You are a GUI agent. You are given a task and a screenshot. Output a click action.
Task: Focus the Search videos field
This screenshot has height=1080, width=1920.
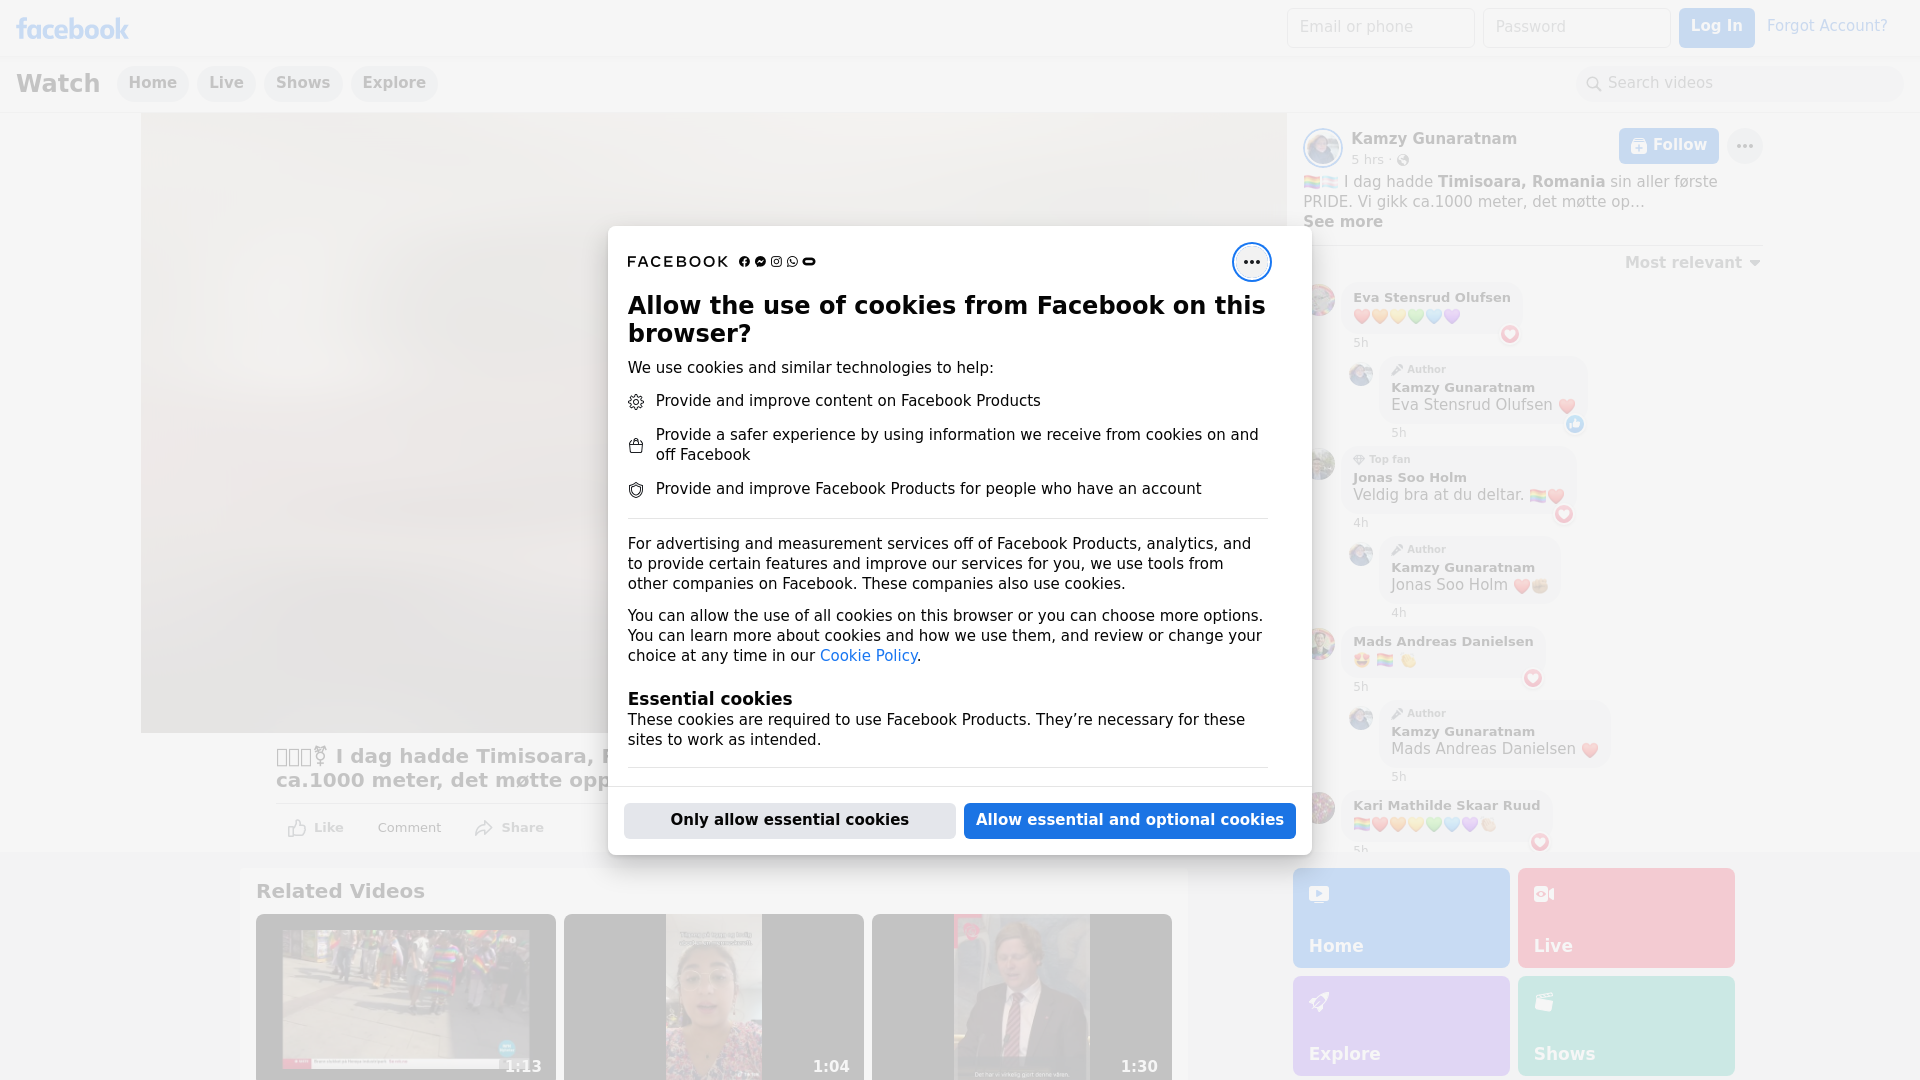click(x=1739, y=84)
